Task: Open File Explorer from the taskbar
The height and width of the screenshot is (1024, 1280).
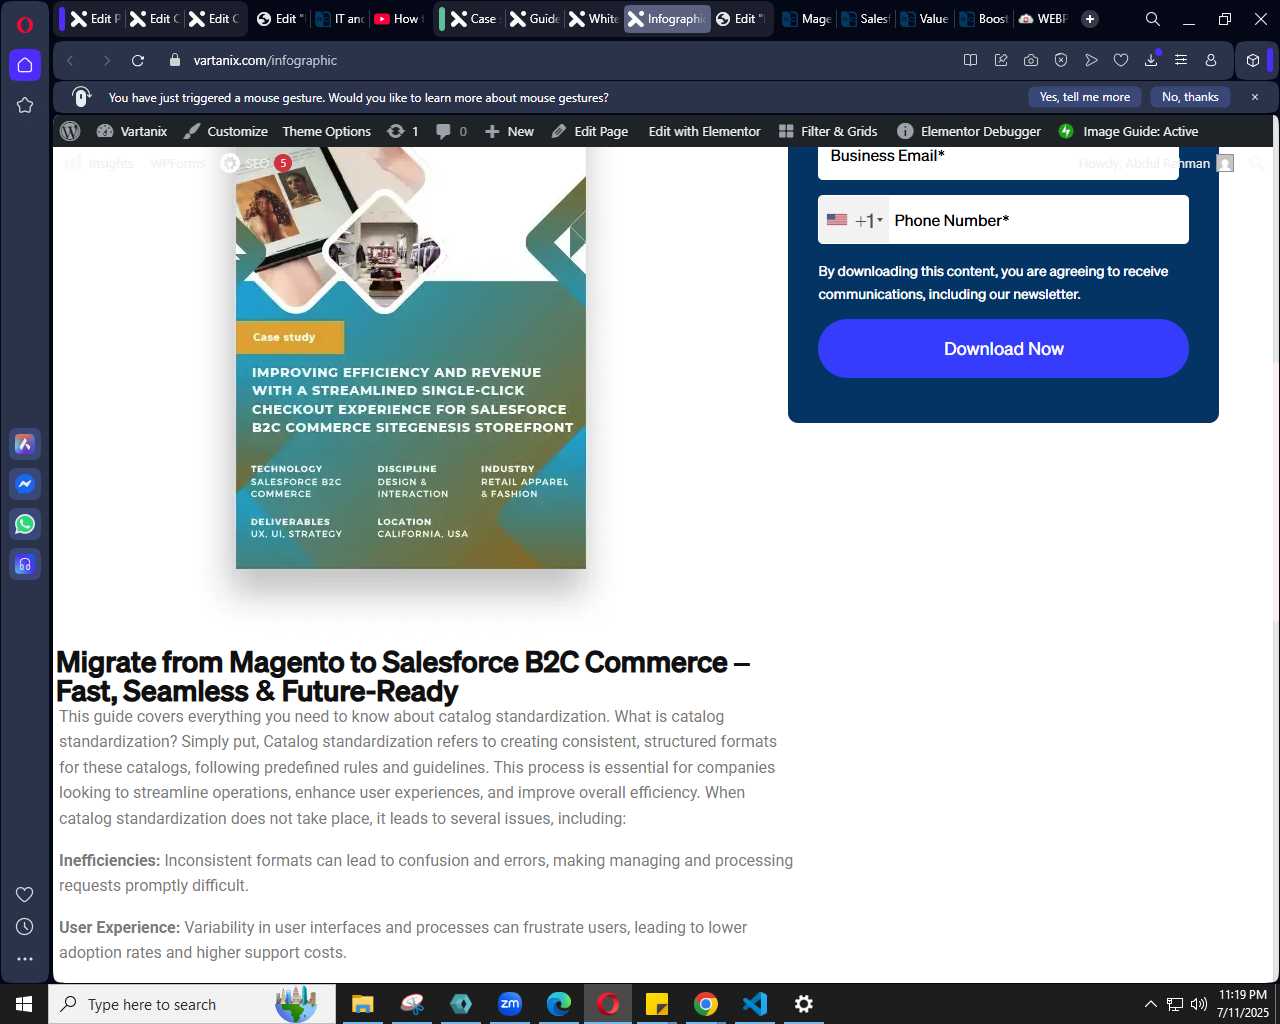Action: pos(362,1004)
